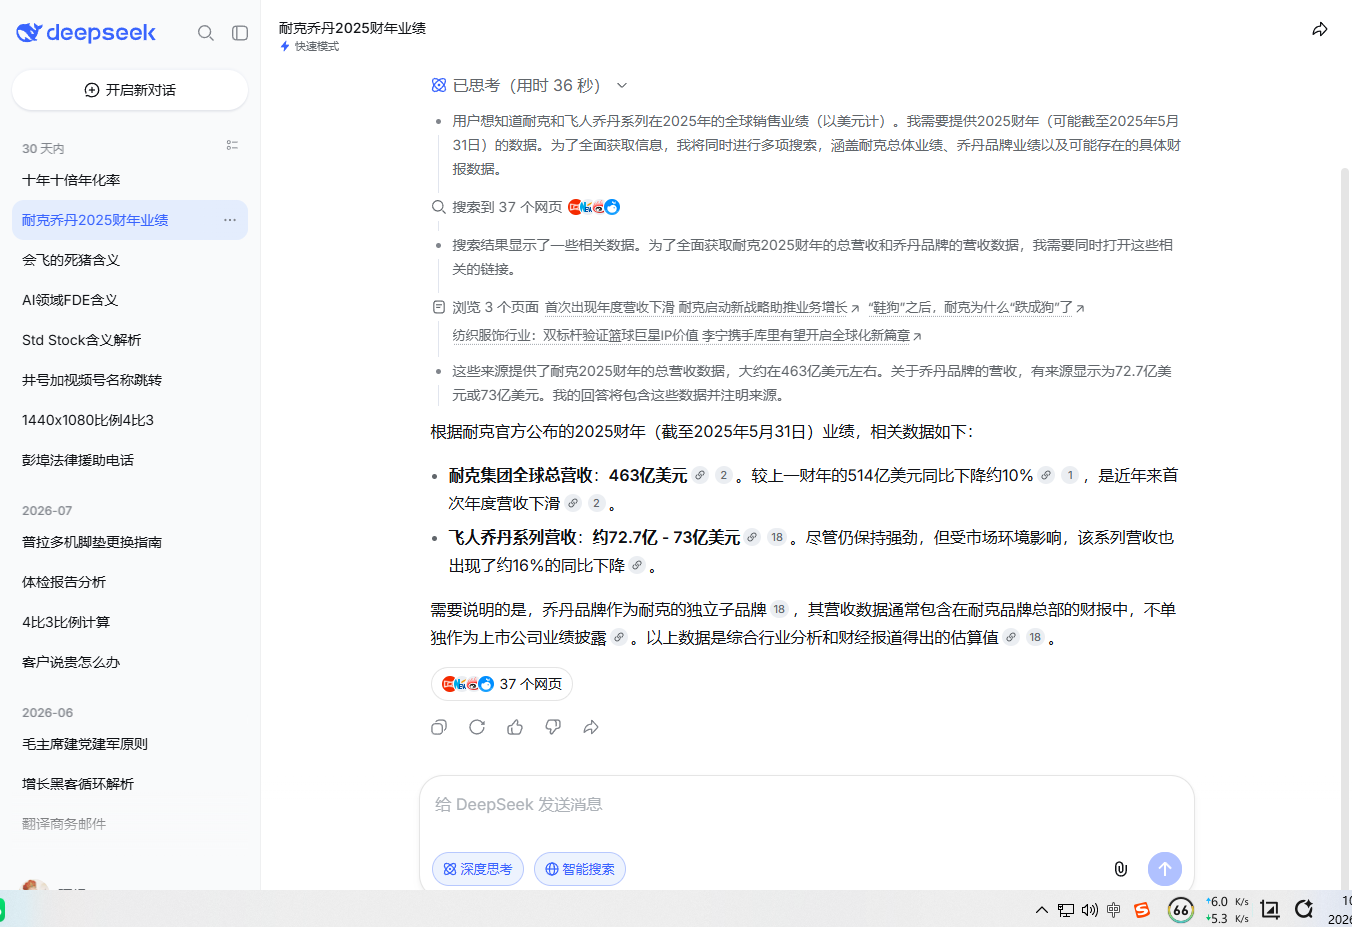Dislike the response with thumbs-down icon
1352x927 pixels.
pyautogui.click(x=553, y=727)
